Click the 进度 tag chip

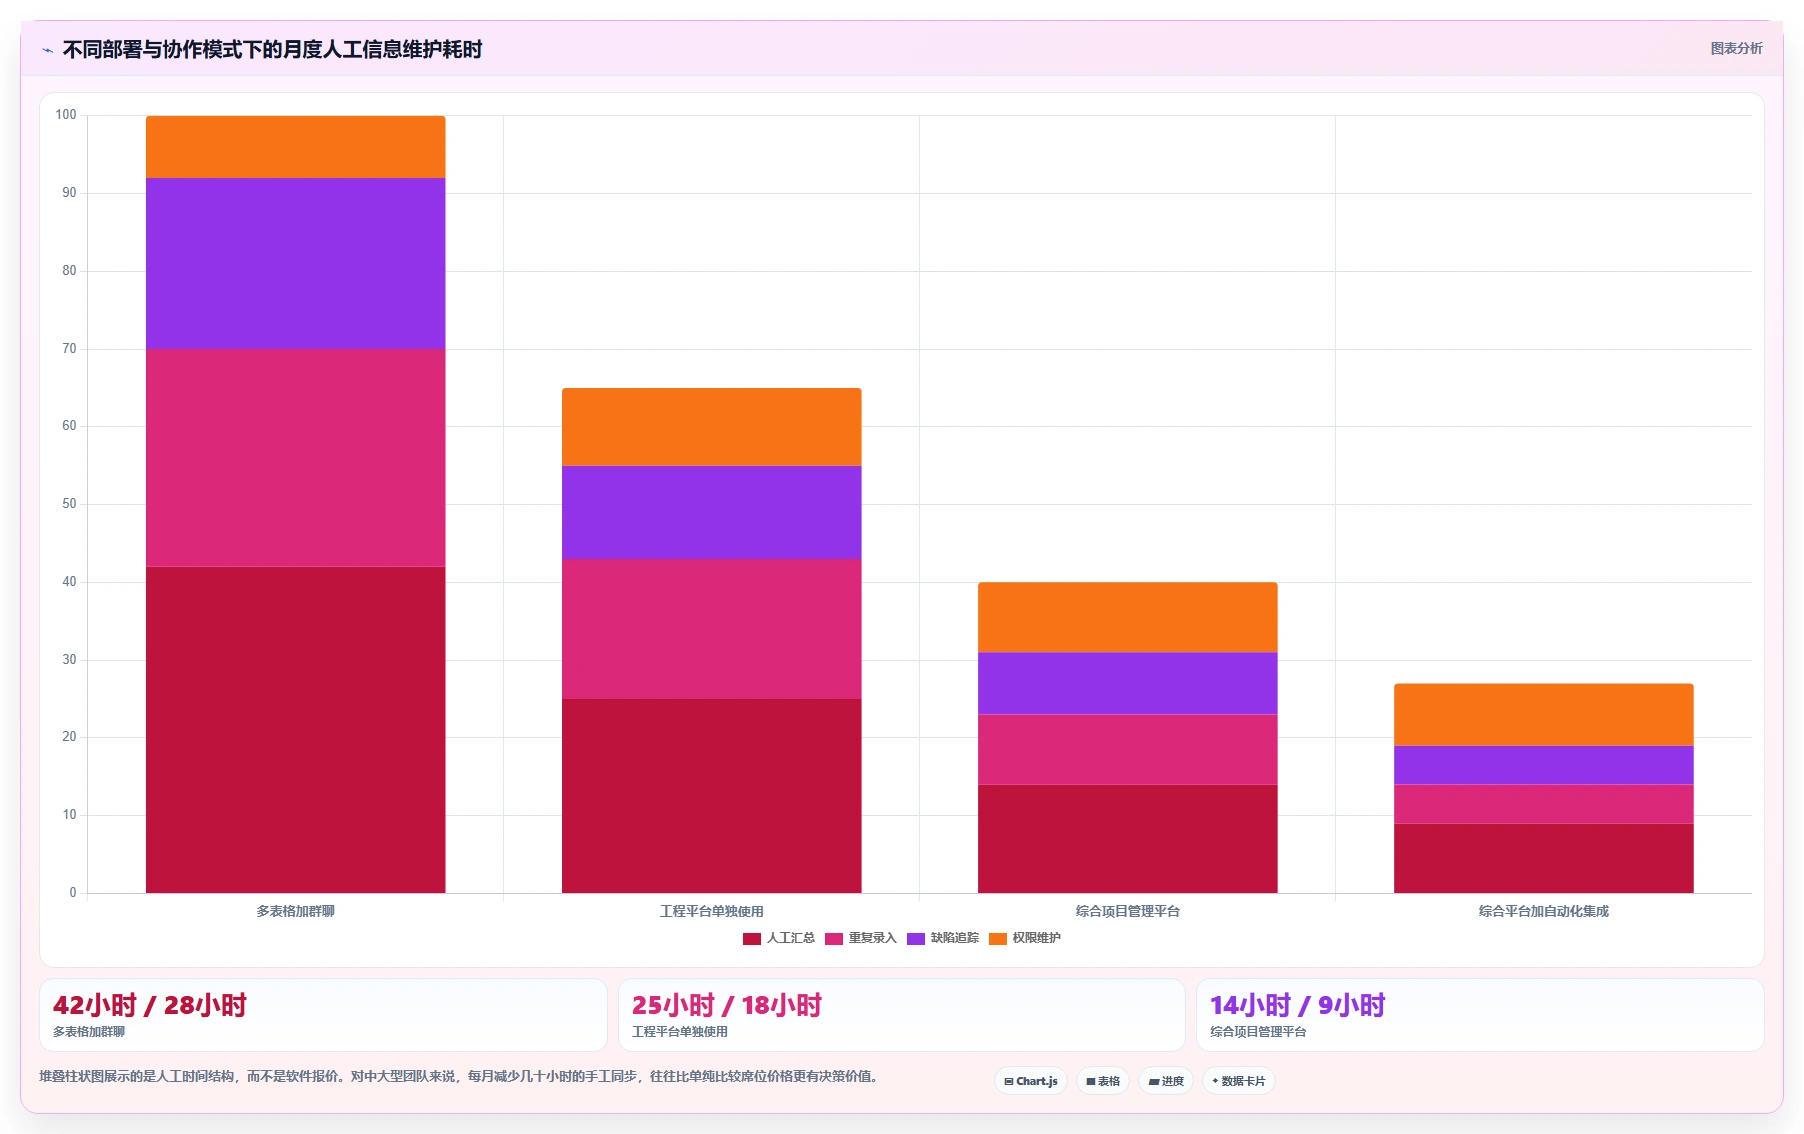[x=1166, y=1081]
